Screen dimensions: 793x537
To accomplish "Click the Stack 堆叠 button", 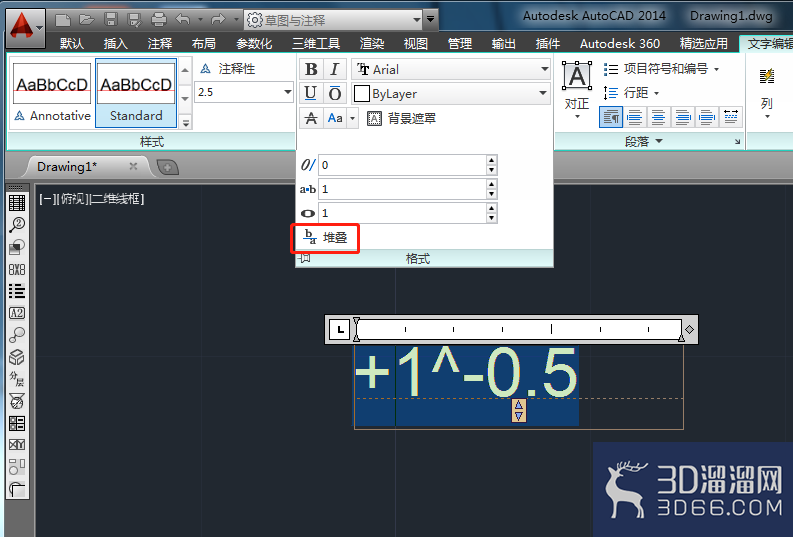I will [325, 238].
